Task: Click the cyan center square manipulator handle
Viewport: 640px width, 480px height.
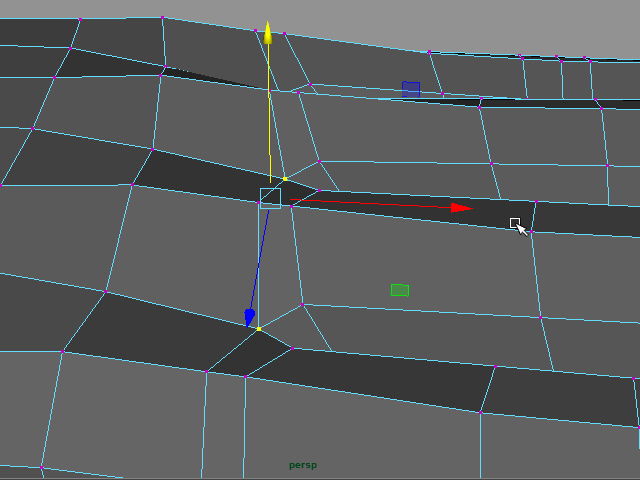Action: click(270, 198)
